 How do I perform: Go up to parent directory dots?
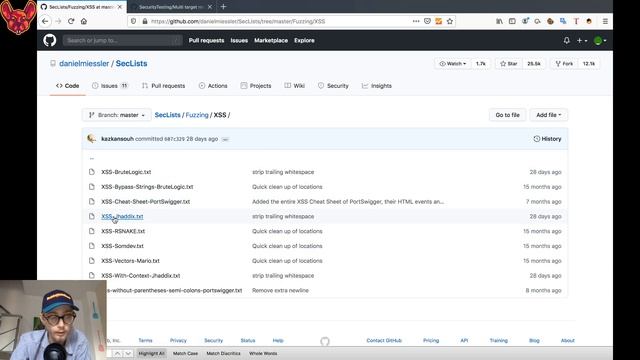click(x=92, y=158)
